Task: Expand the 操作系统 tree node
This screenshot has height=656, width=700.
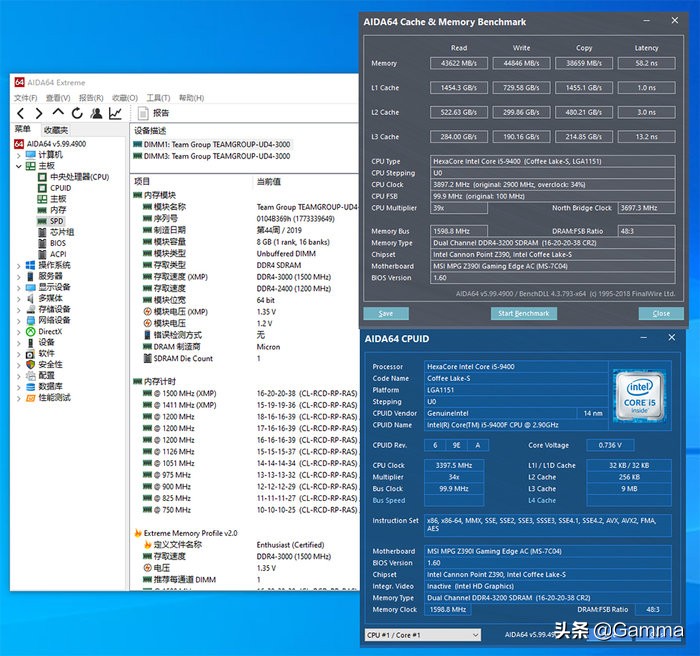Action: coord(18,264)
